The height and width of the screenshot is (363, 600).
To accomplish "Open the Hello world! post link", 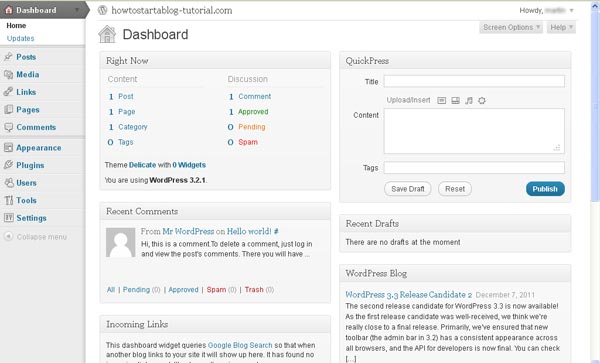I will pyautogui.click(x=249, y=231).
